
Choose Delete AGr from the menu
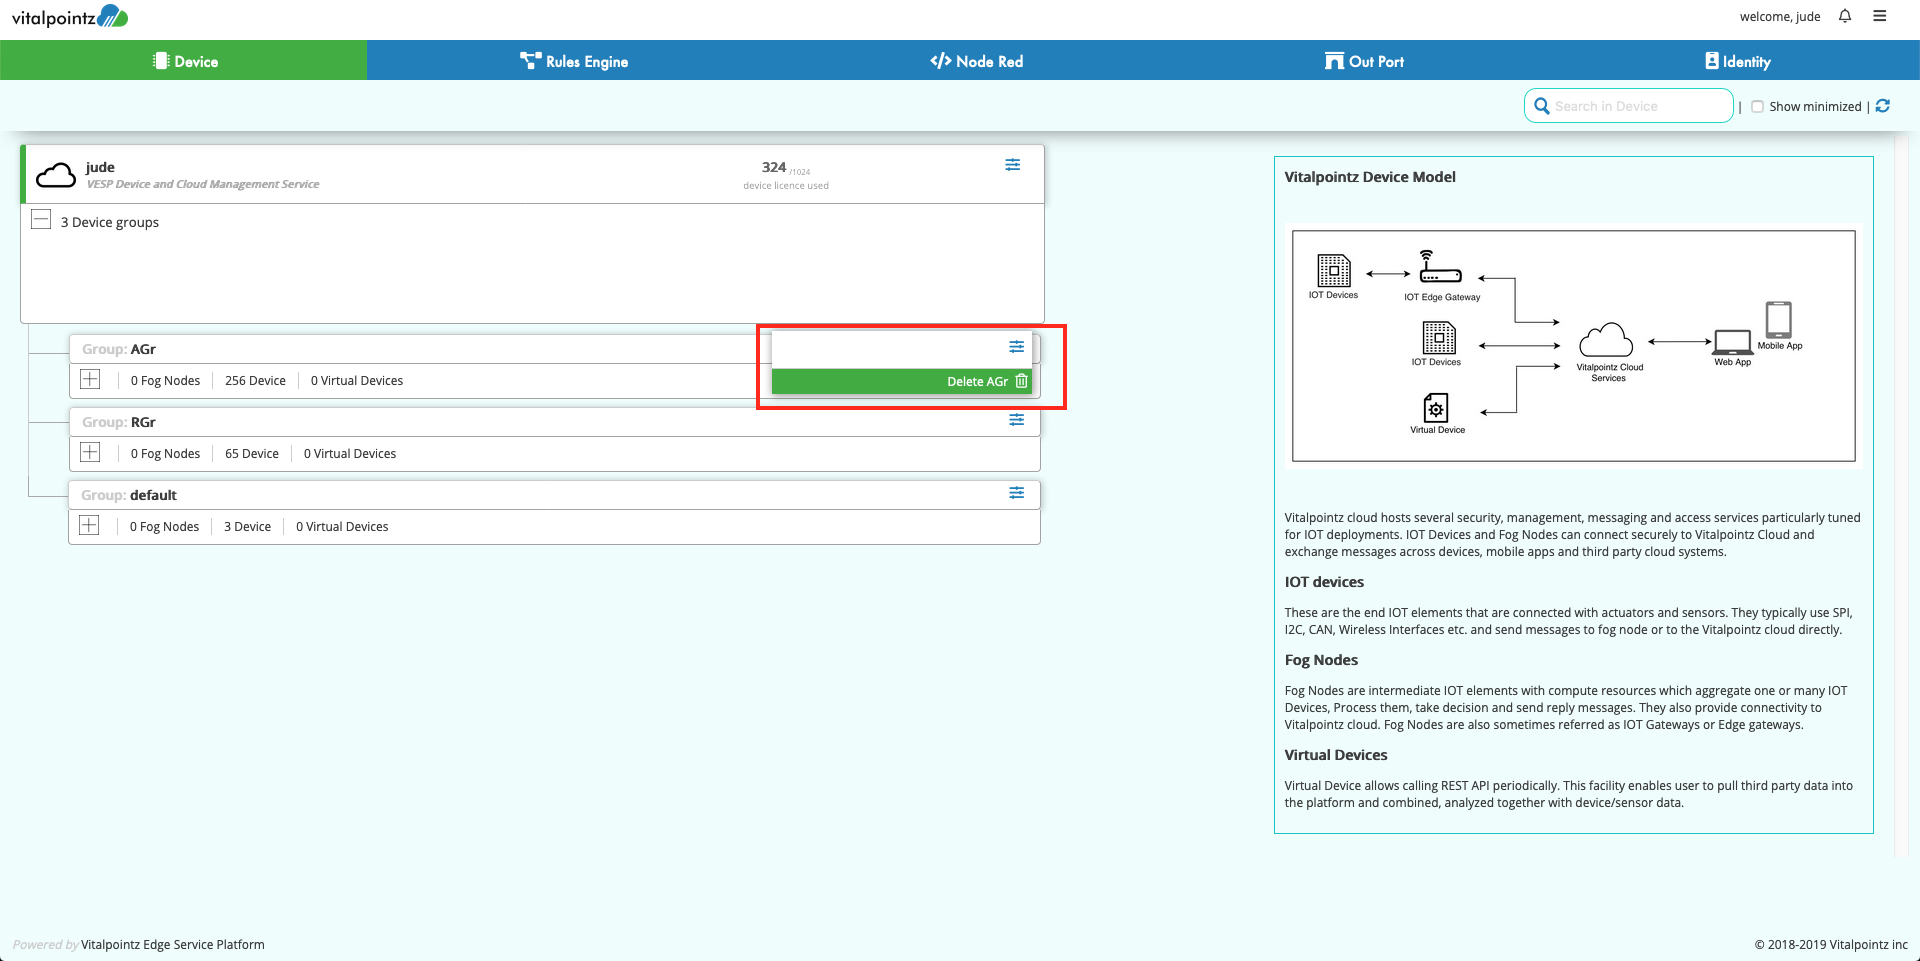[901, 381]
